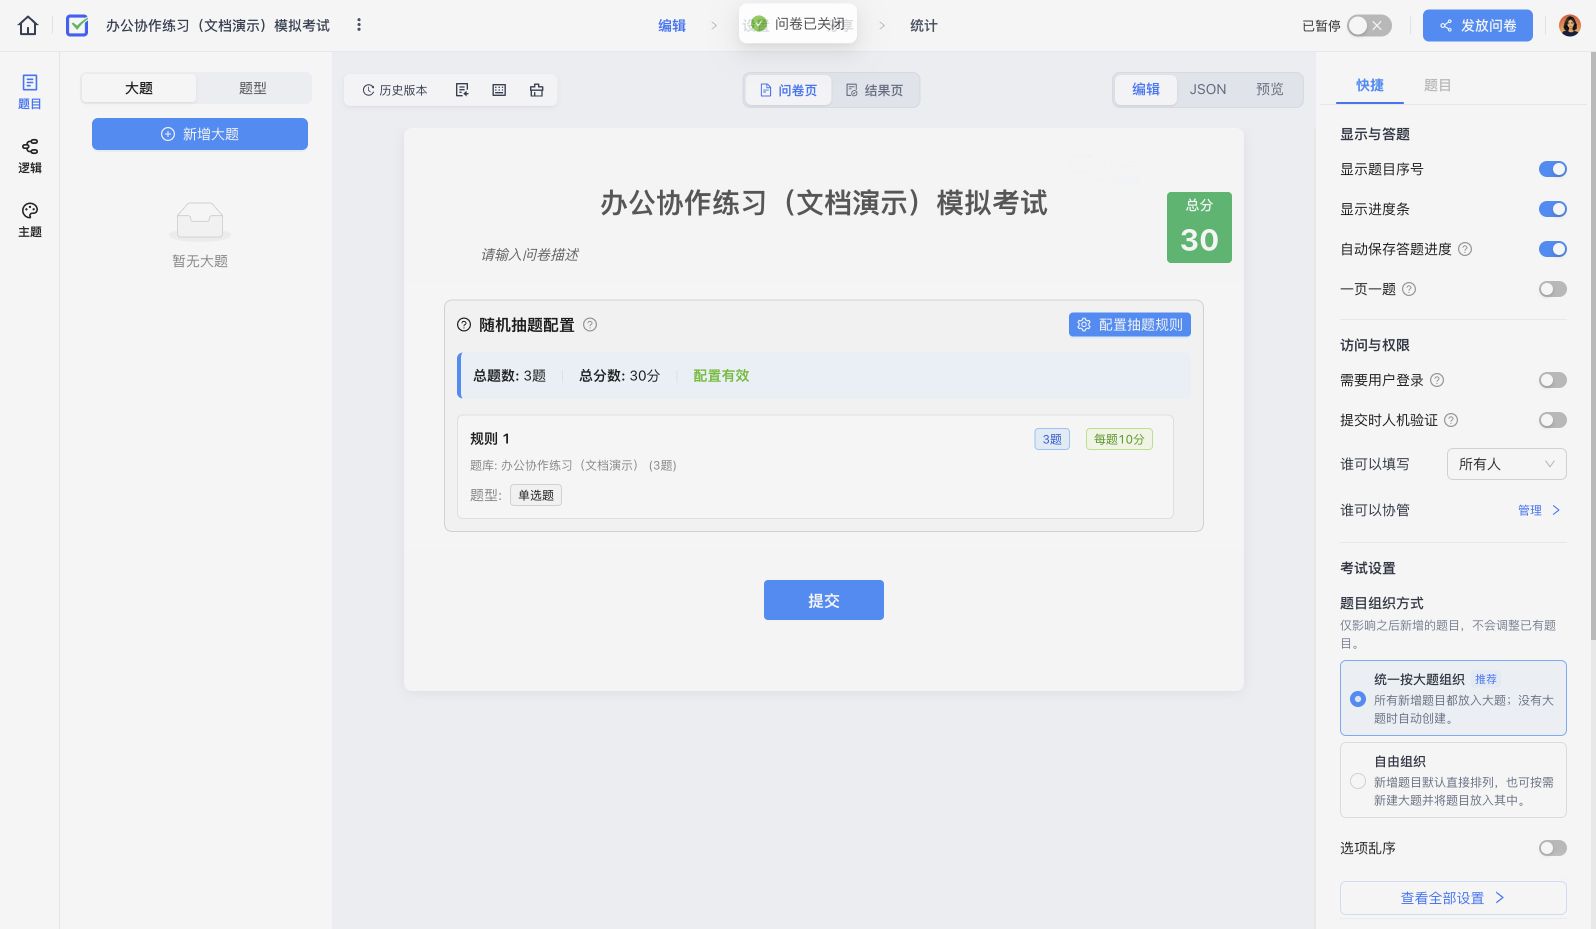Go to 统计 step in top navigation

[924, 25]
